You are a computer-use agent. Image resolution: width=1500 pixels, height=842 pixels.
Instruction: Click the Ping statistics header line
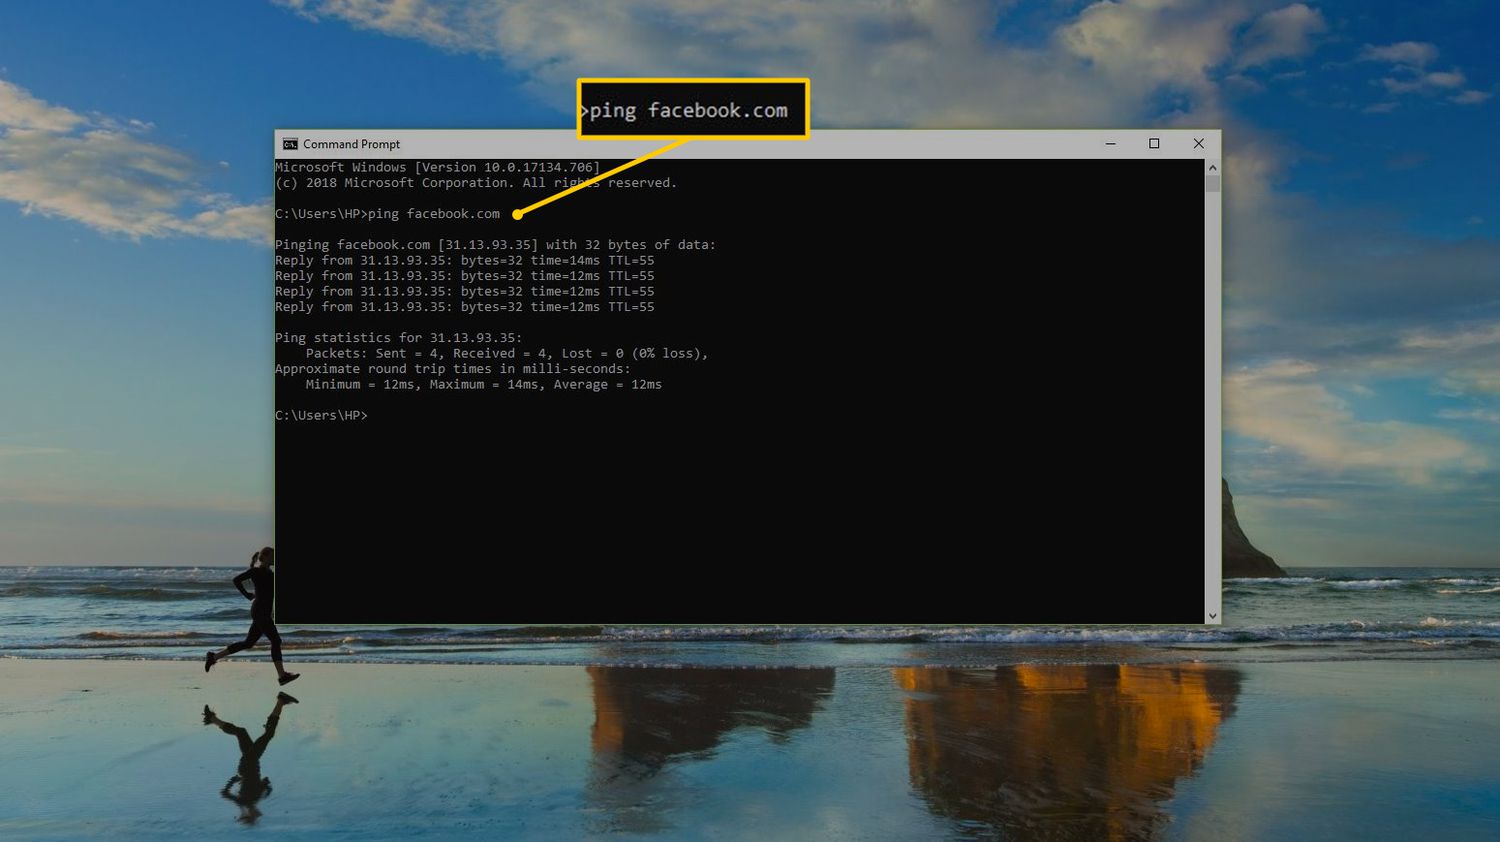pos(398,338)
